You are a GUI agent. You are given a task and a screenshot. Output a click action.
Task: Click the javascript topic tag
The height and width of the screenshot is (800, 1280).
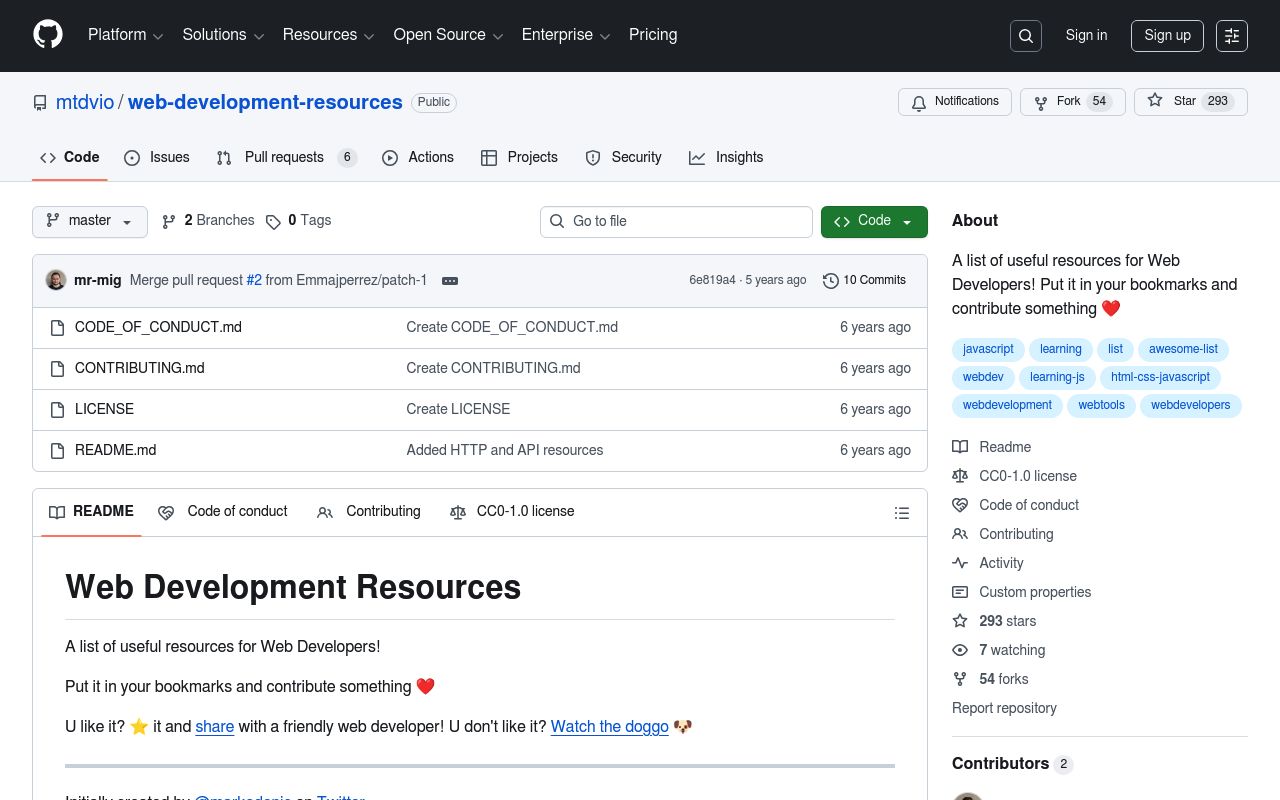[988, 349]
